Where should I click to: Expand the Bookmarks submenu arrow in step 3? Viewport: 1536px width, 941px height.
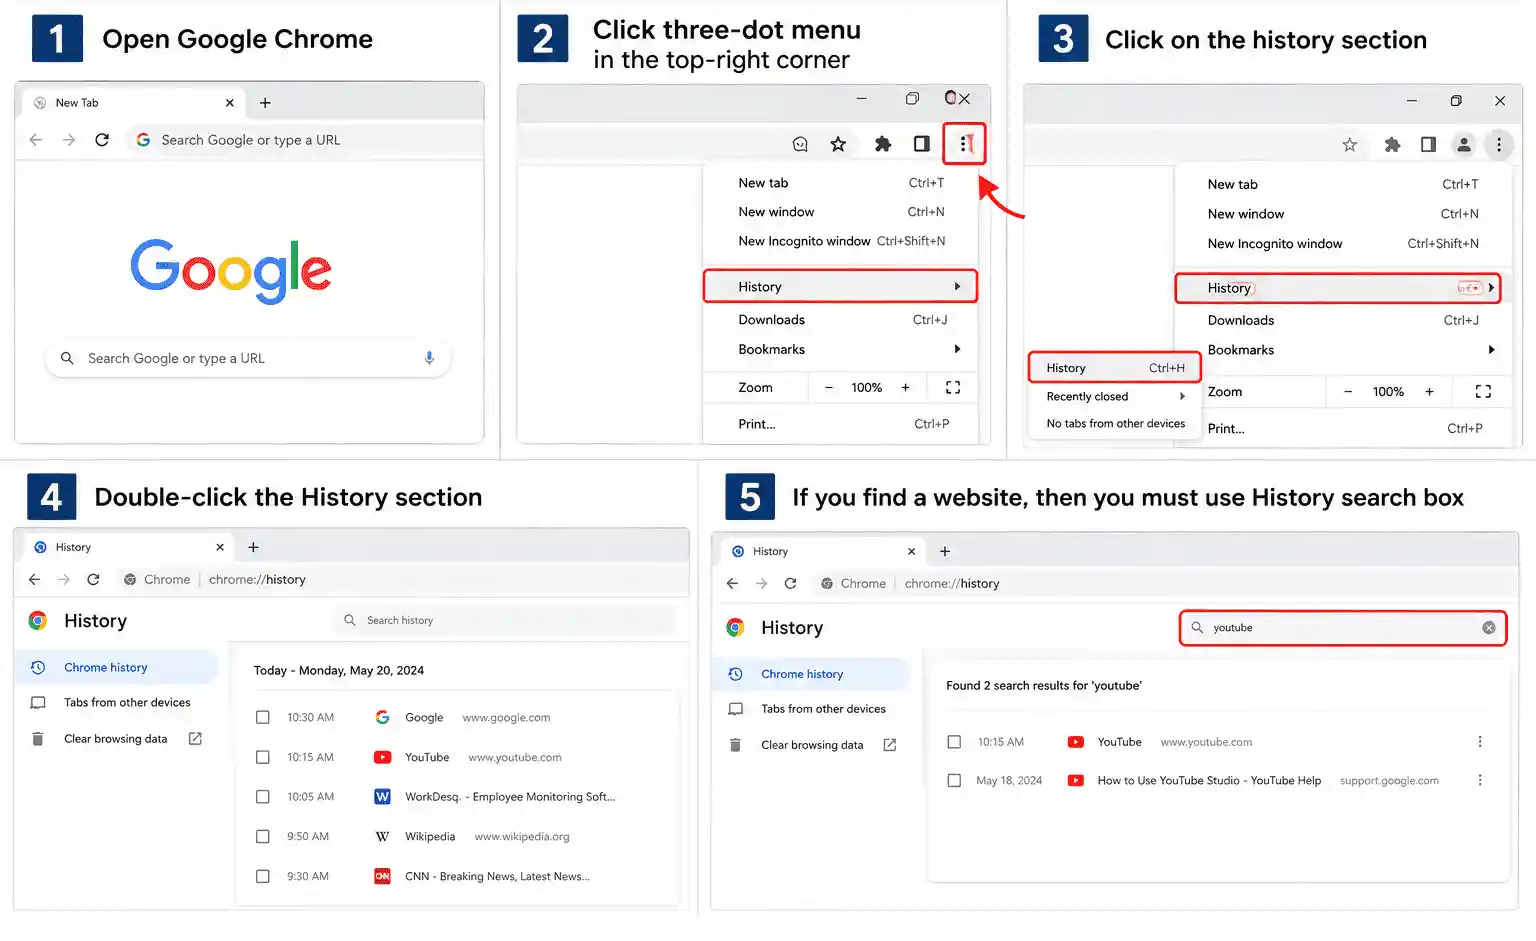1491,350
